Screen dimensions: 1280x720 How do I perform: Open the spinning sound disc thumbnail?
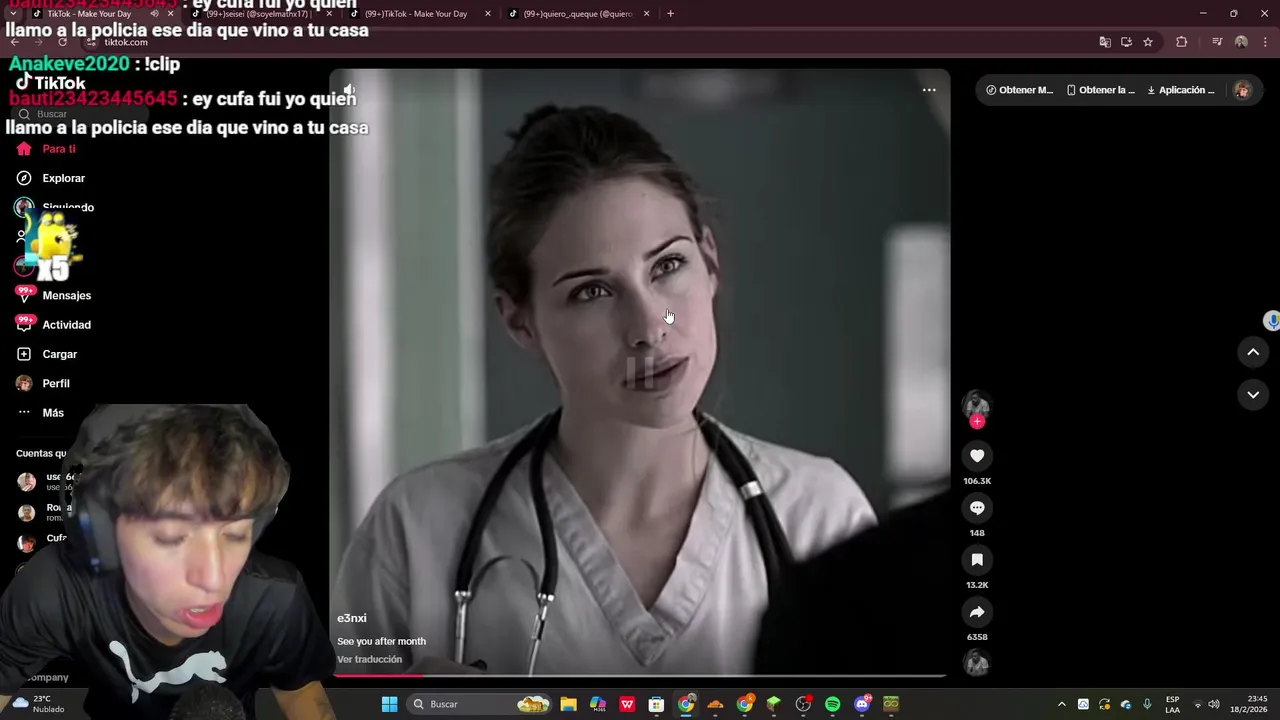pyautogui.click(x=976, y=663)
